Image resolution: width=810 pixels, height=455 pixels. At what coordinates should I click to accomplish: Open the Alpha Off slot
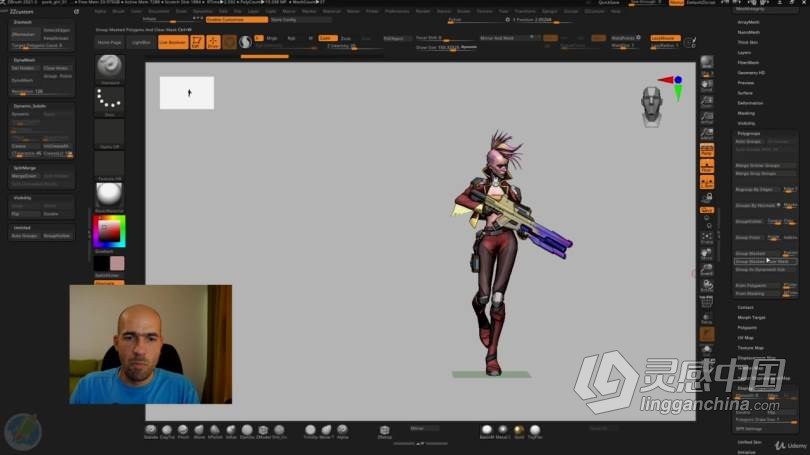(110, 132)
